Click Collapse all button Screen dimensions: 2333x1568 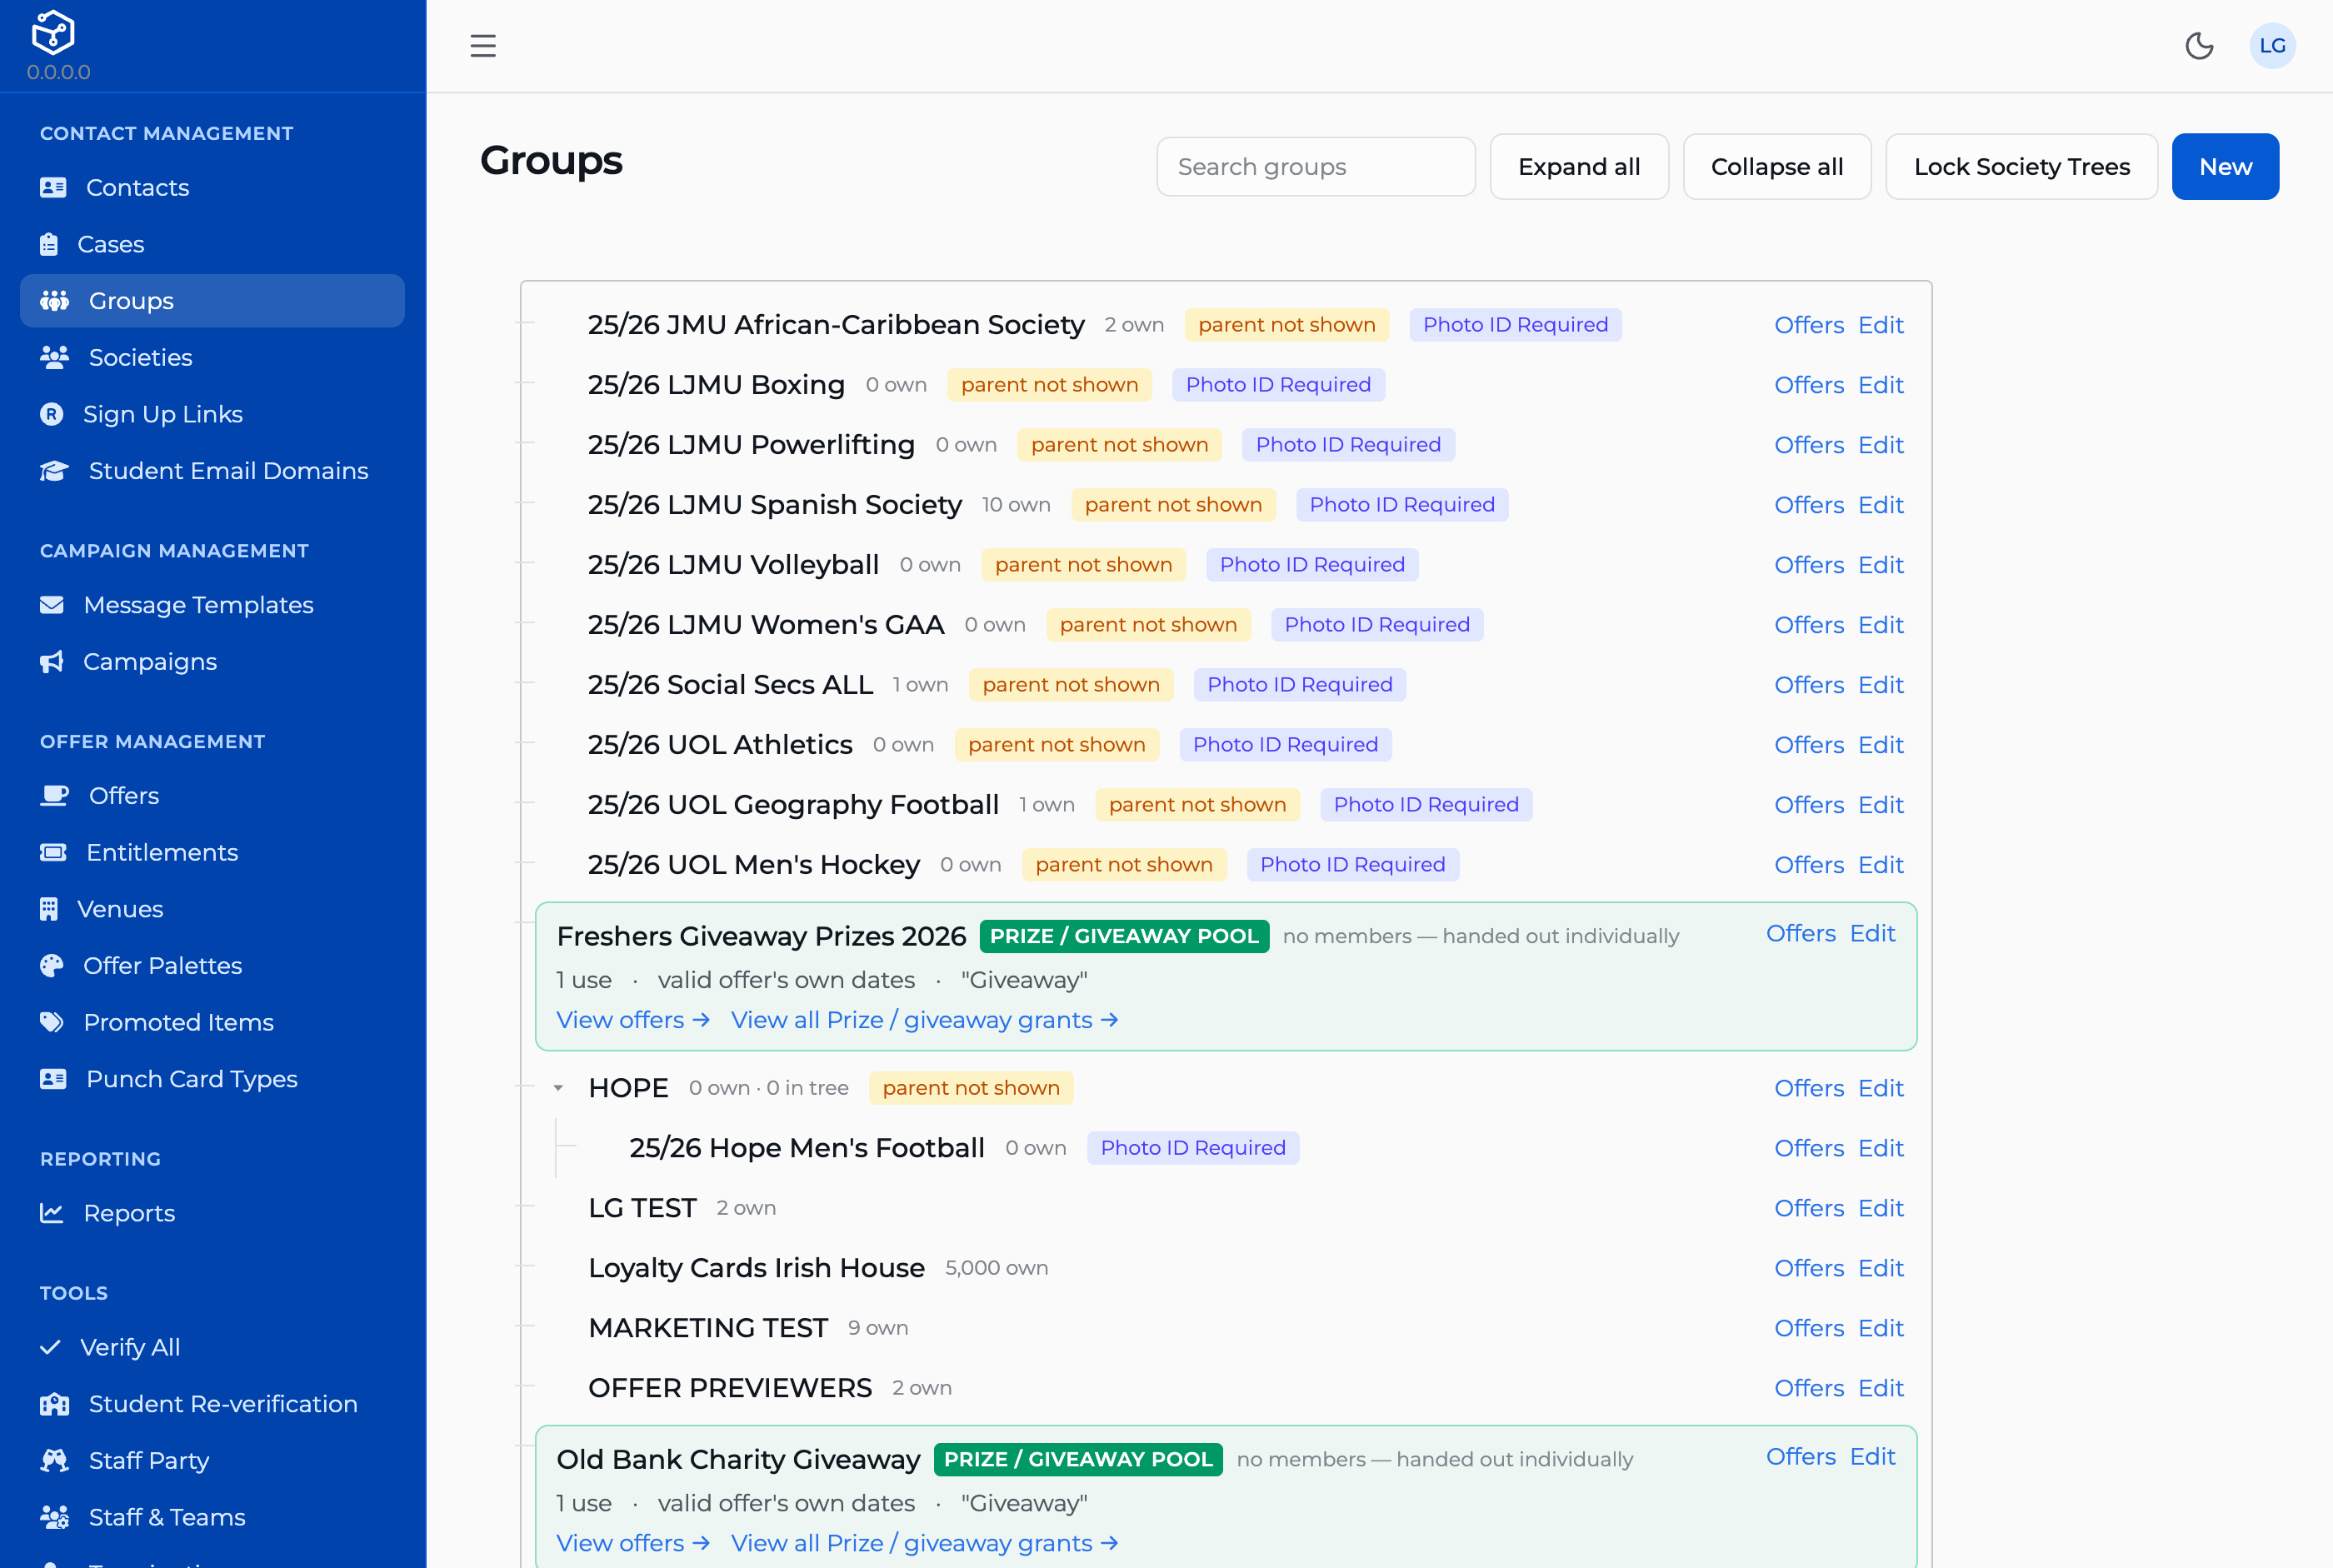pos(1777,167)
